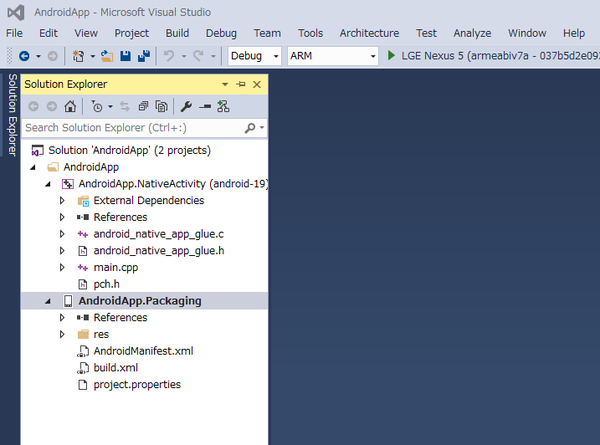Close the Solution Explorer panel
The width and height of the screenshot is (600, 445).
(257, 84)
